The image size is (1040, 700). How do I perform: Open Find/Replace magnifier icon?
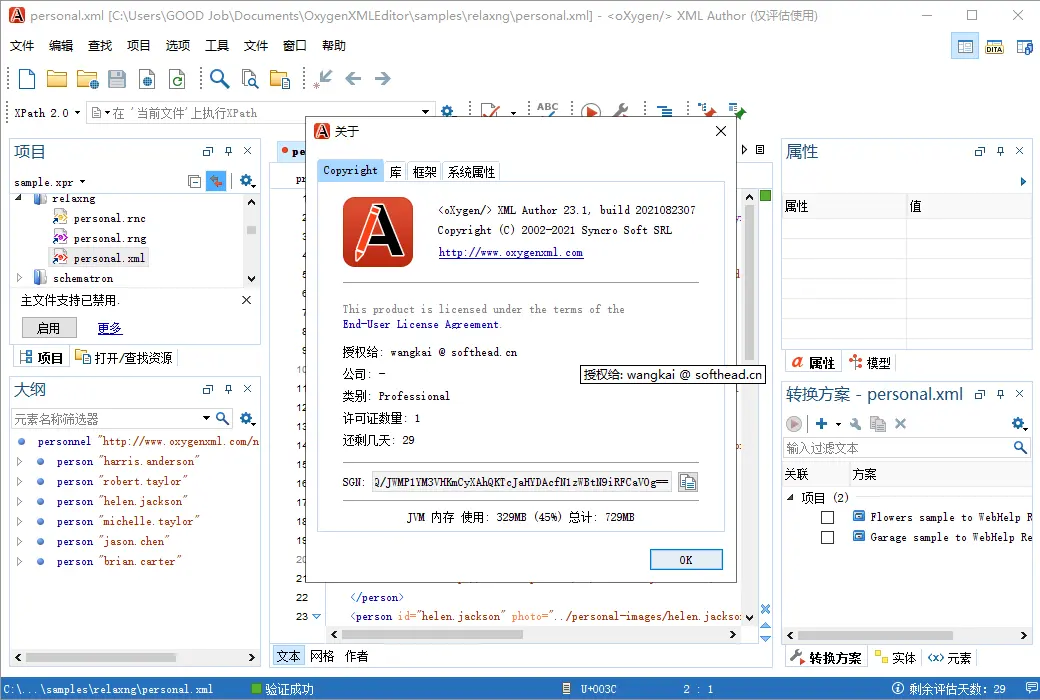[x=220, y=79]
